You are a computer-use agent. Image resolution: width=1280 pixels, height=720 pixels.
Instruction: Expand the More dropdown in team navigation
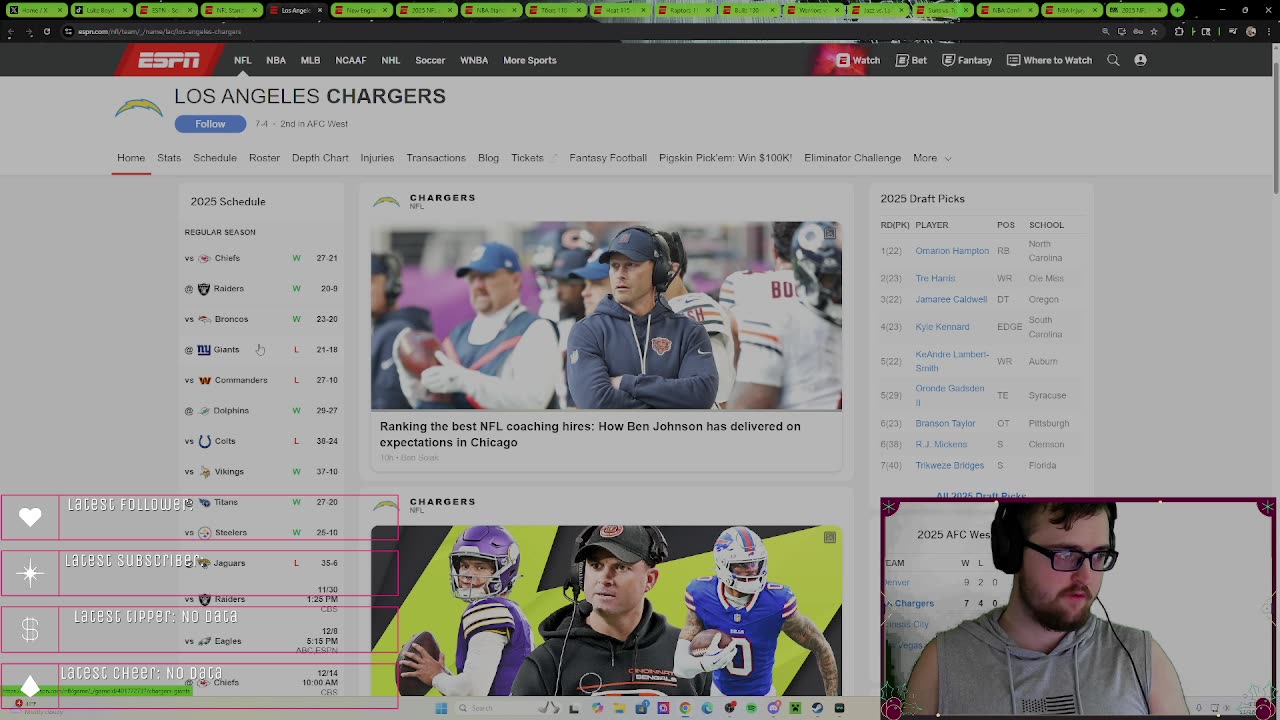931,158
